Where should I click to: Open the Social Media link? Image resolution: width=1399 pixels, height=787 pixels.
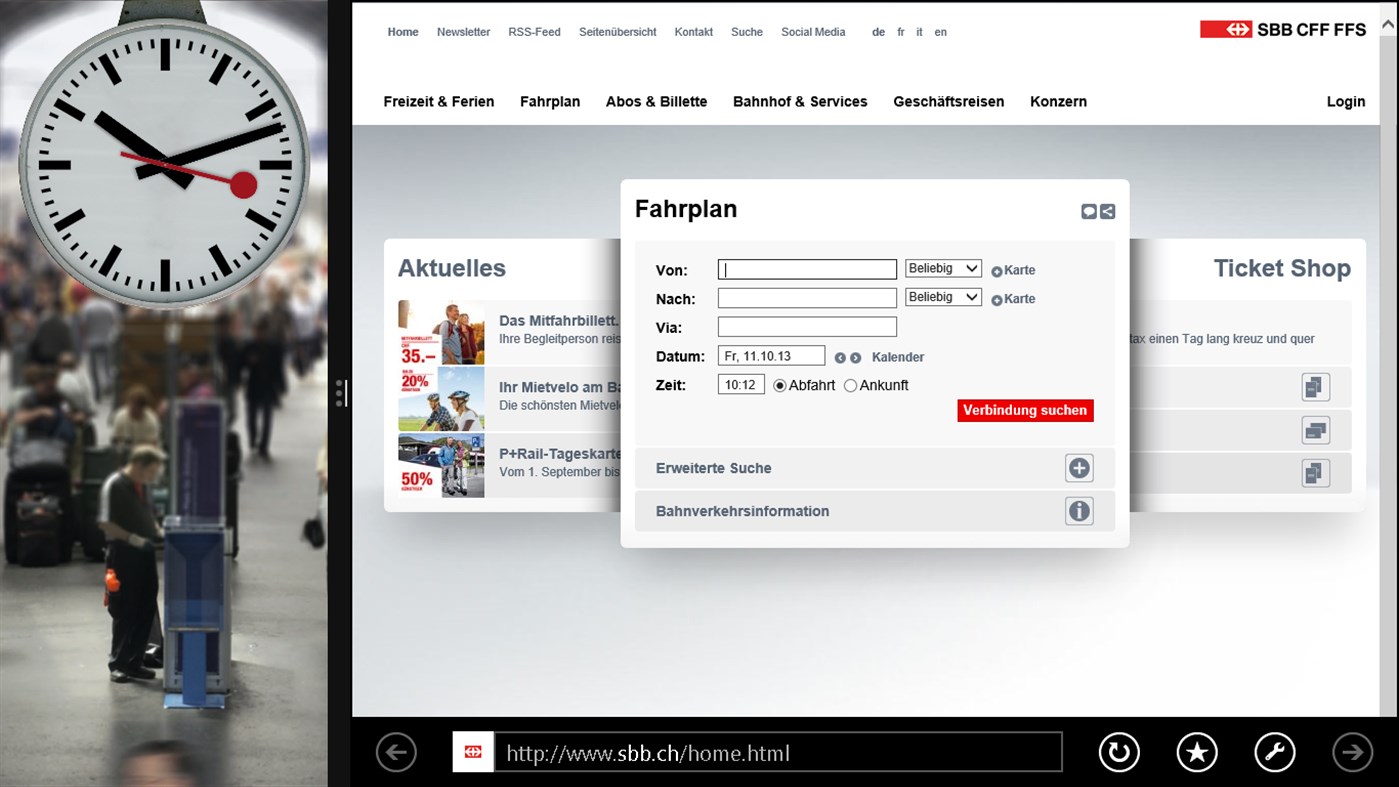click(813, 32)
